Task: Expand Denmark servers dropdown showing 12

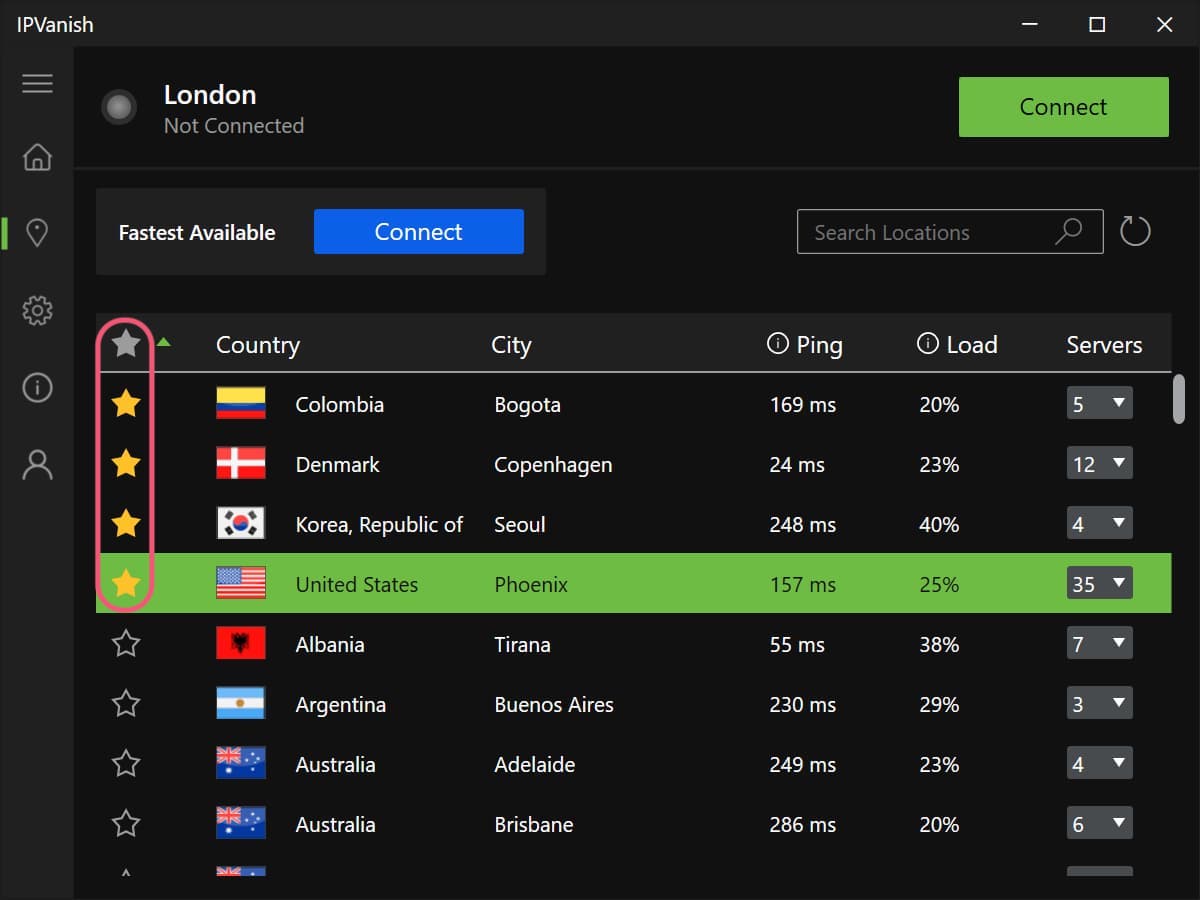Action: (1099, 464)
